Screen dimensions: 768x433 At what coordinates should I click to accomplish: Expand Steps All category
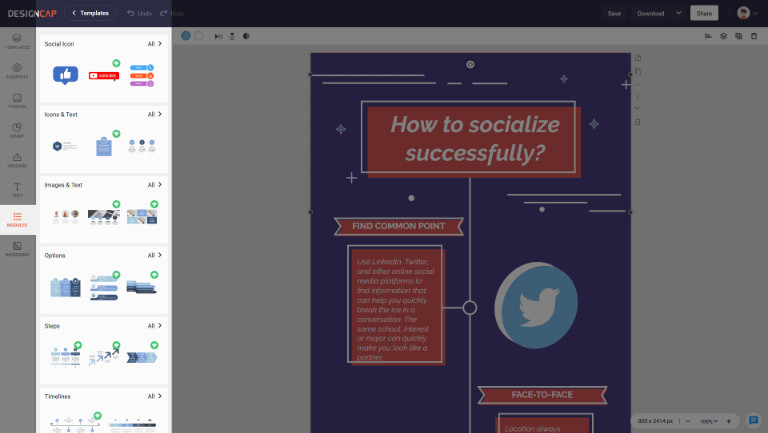coord(155,326)
